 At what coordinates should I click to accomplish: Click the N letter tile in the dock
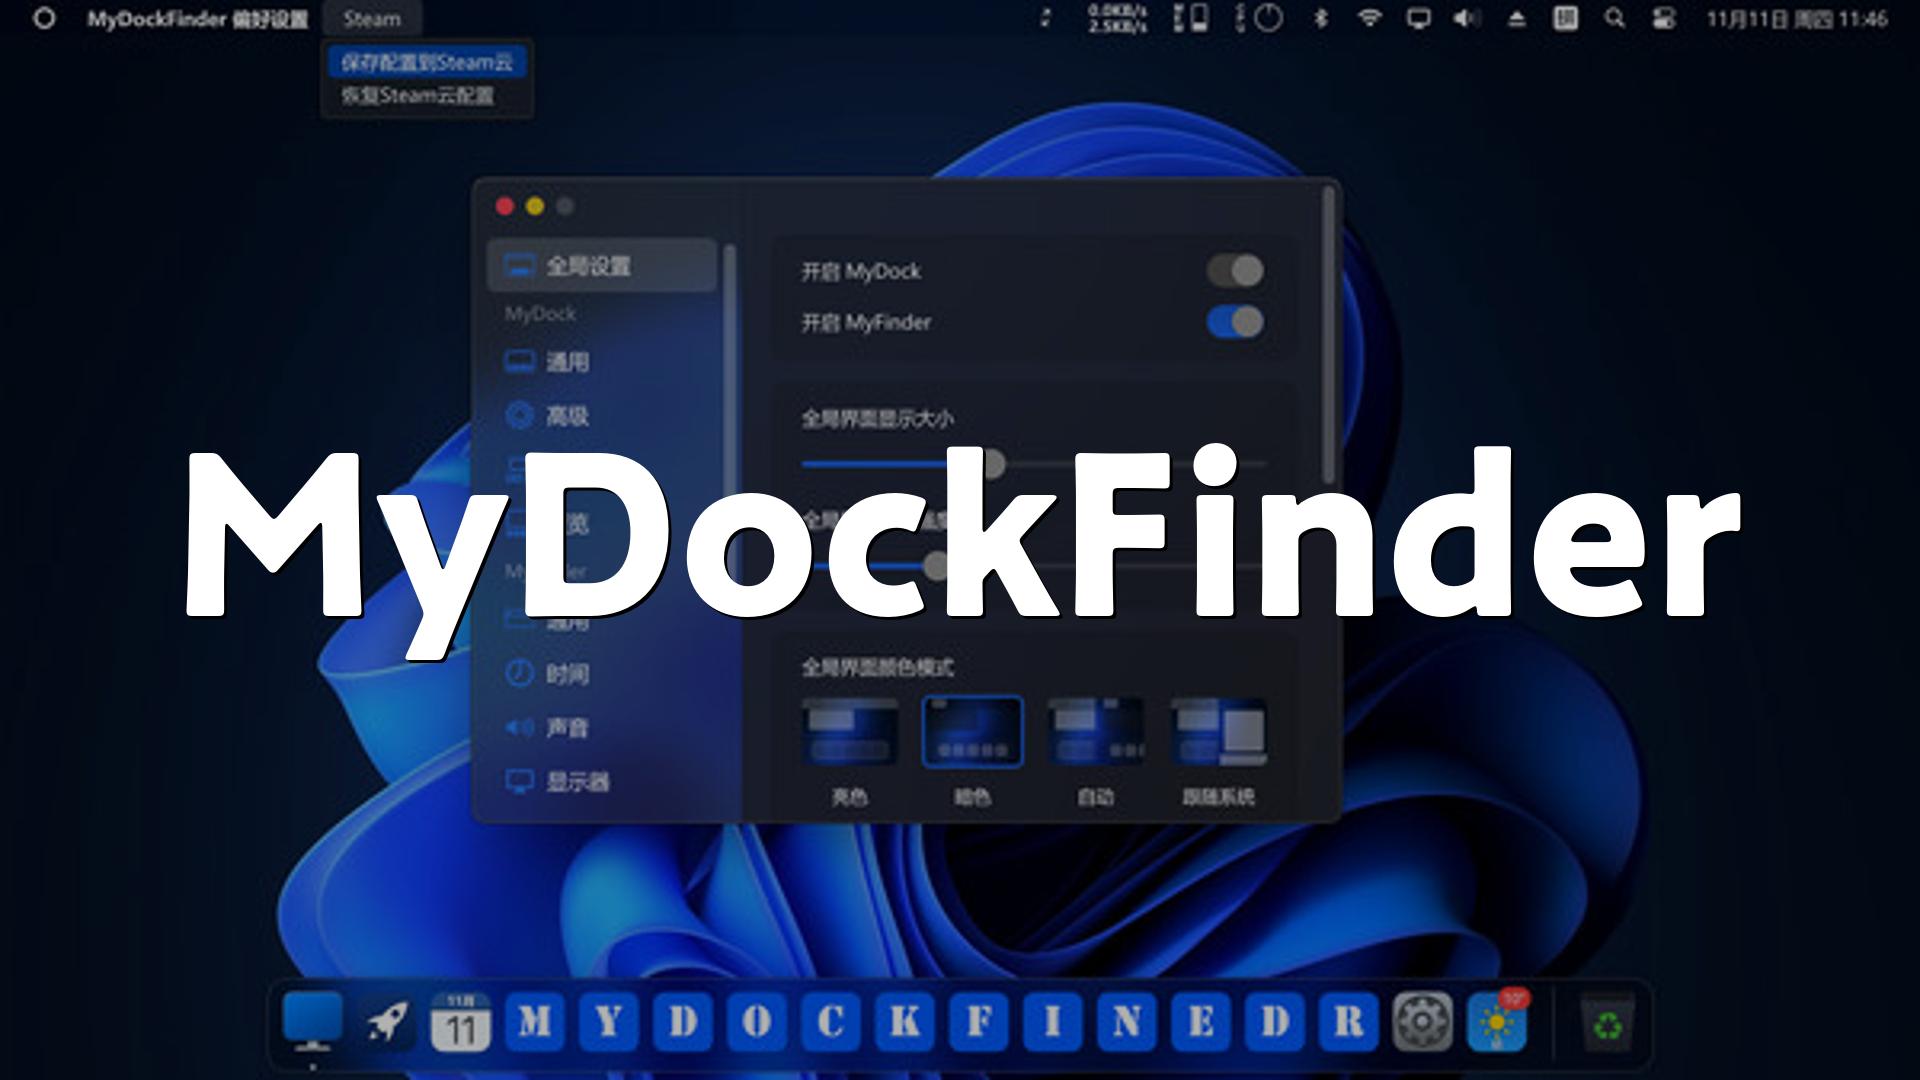[1127, 1022]
